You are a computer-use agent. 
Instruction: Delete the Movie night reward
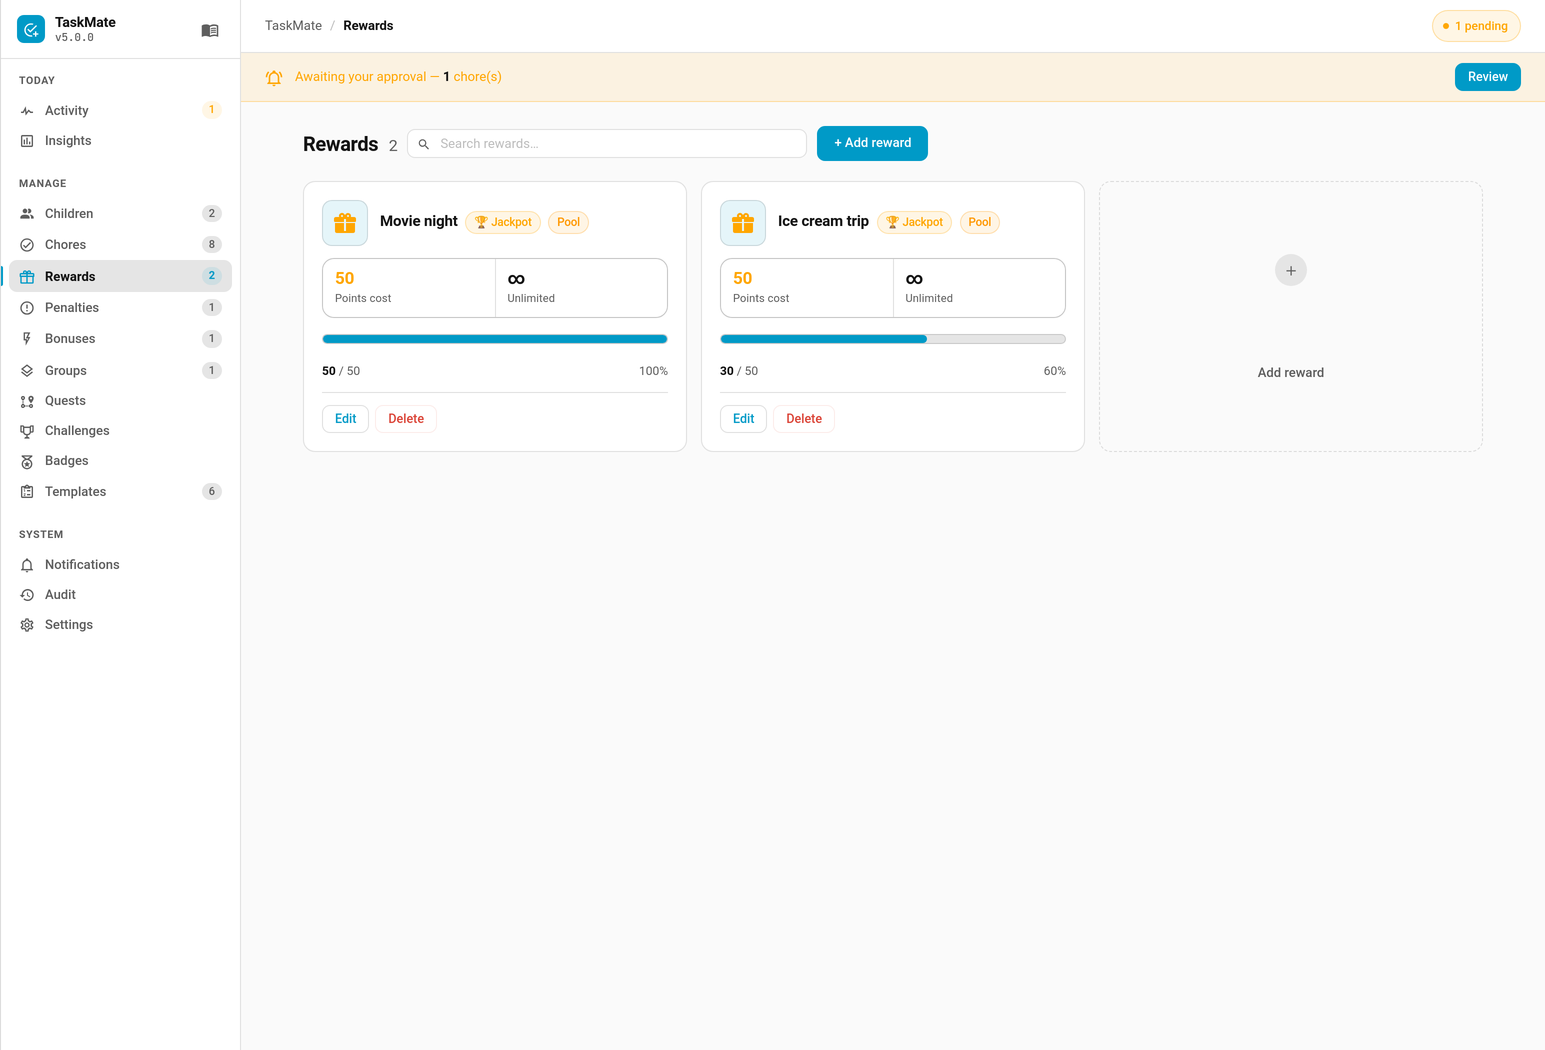(x=406, y=419)
